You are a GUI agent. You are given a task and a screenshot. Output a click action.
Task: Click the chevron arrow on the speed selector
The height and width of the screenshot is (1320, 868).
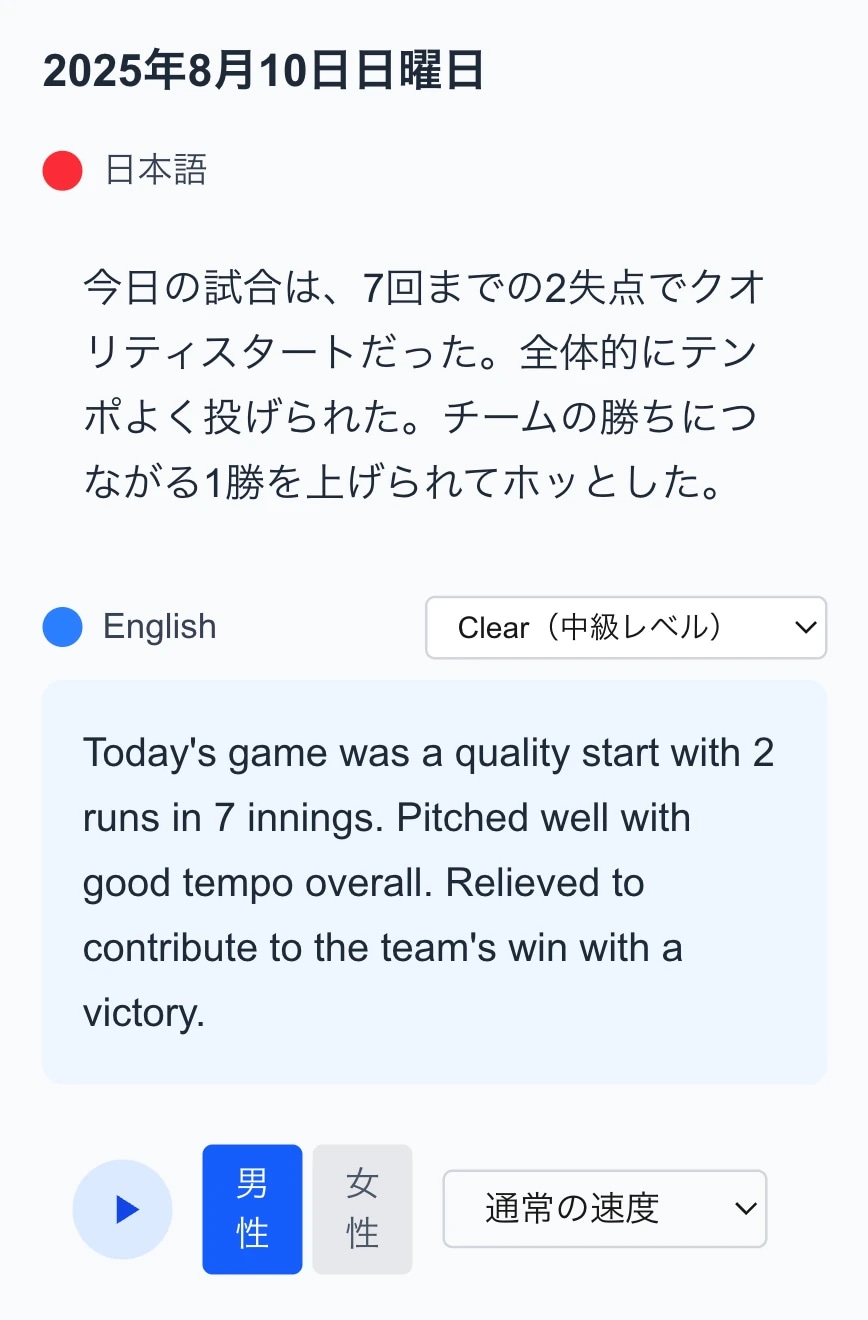(x=745, y=1209)
